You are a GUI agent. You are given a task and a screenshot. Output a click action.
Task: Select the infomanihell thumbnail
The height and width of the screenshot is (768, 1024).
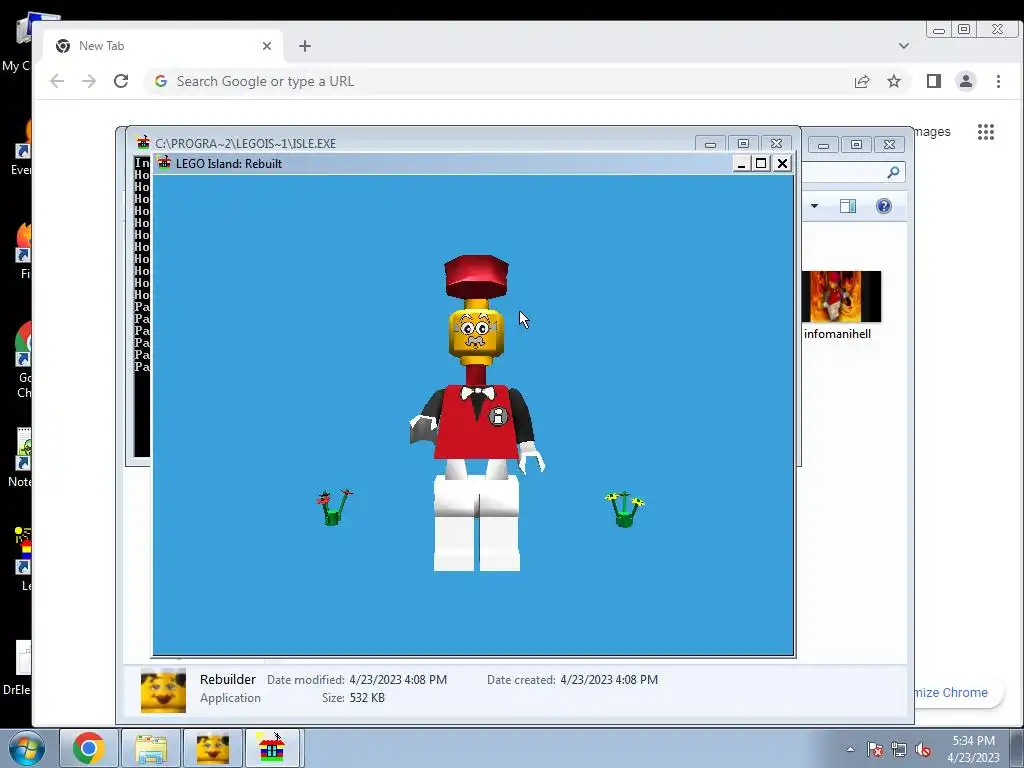(841, 296)
